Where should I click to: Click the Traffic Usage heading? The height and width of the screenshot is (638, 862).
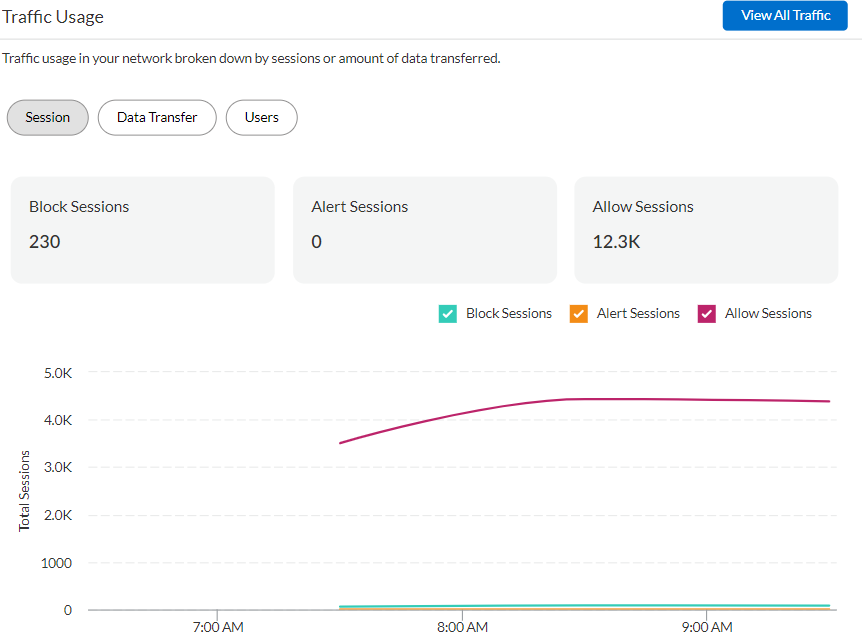[x=52, y=17]
